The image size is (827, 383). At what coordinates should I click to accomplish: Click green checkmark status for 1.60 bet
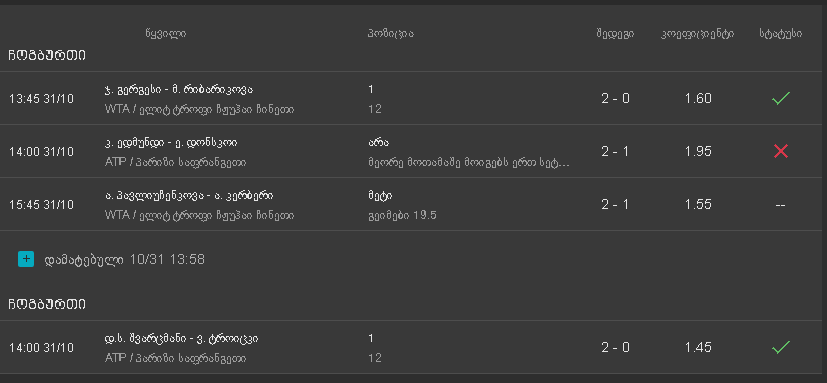[781, 98]
